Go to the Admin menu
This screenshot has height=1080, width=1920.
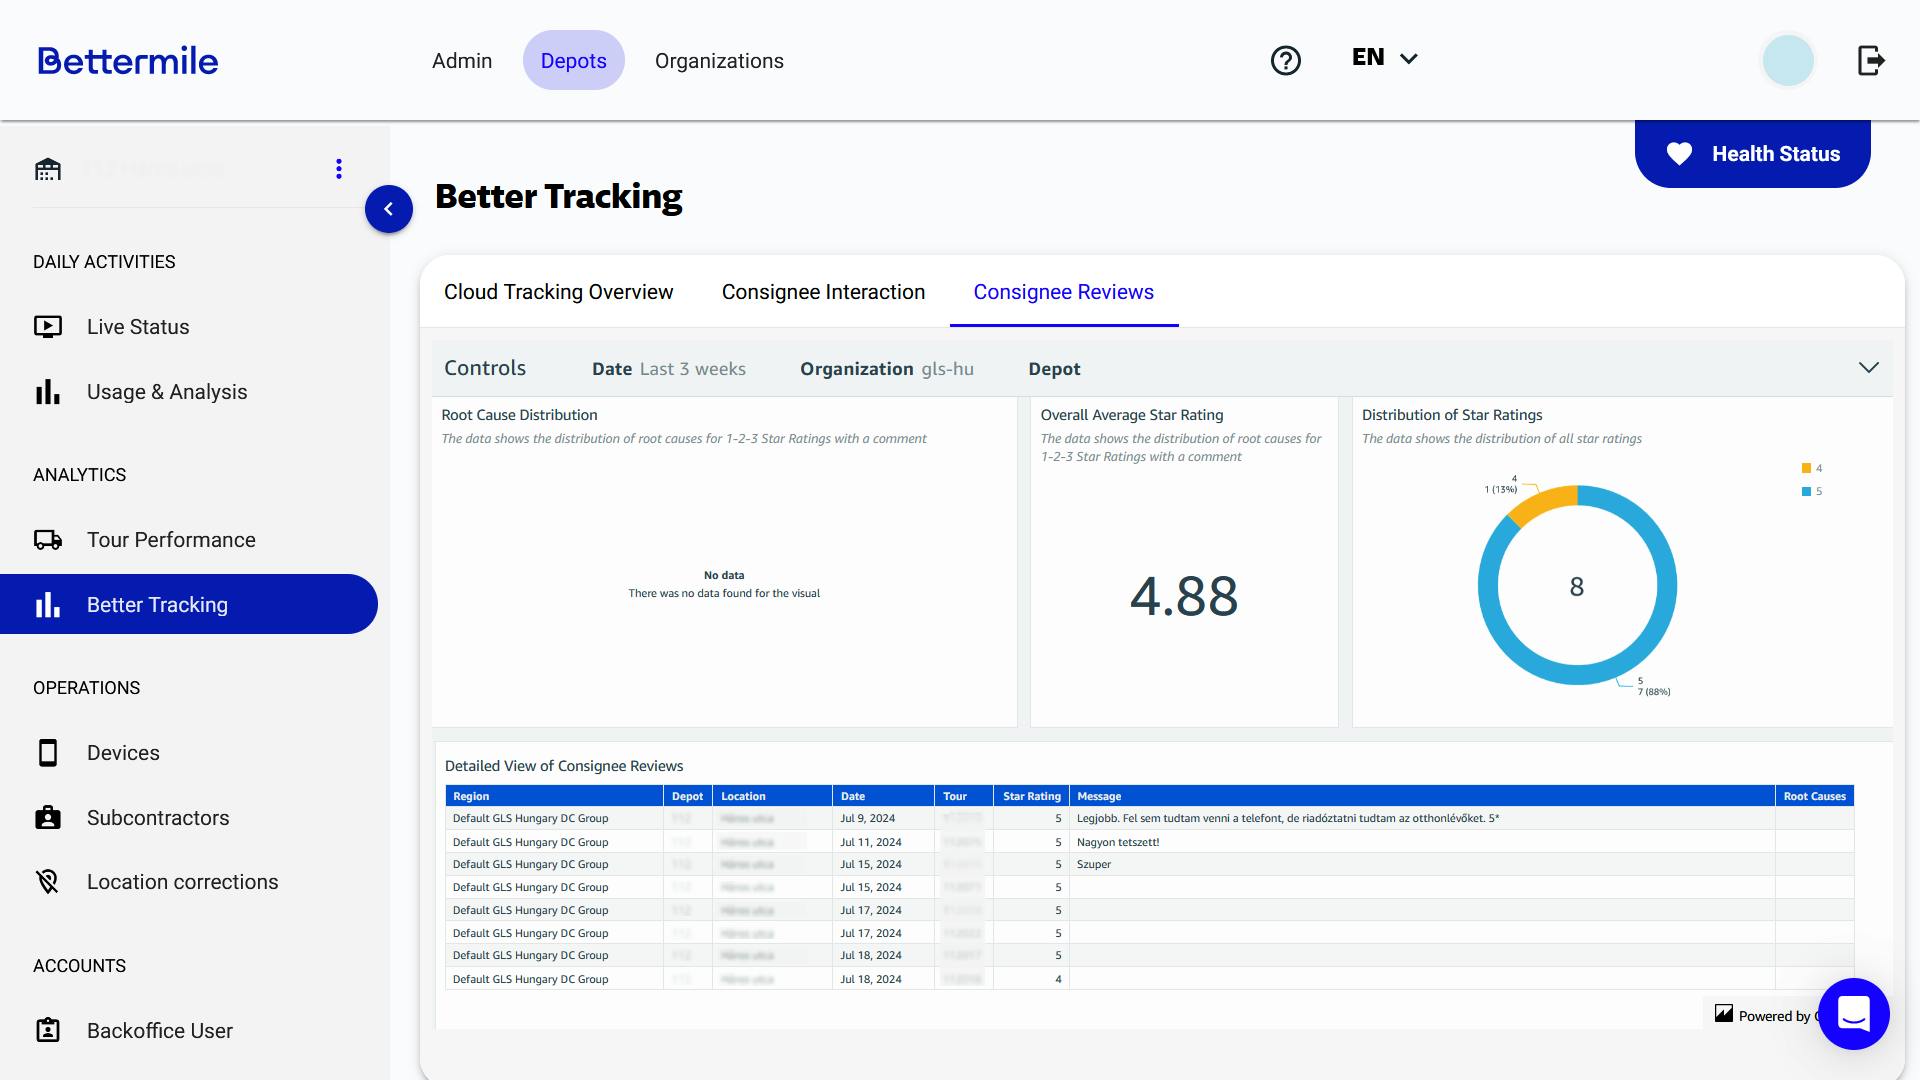[462, 61]
